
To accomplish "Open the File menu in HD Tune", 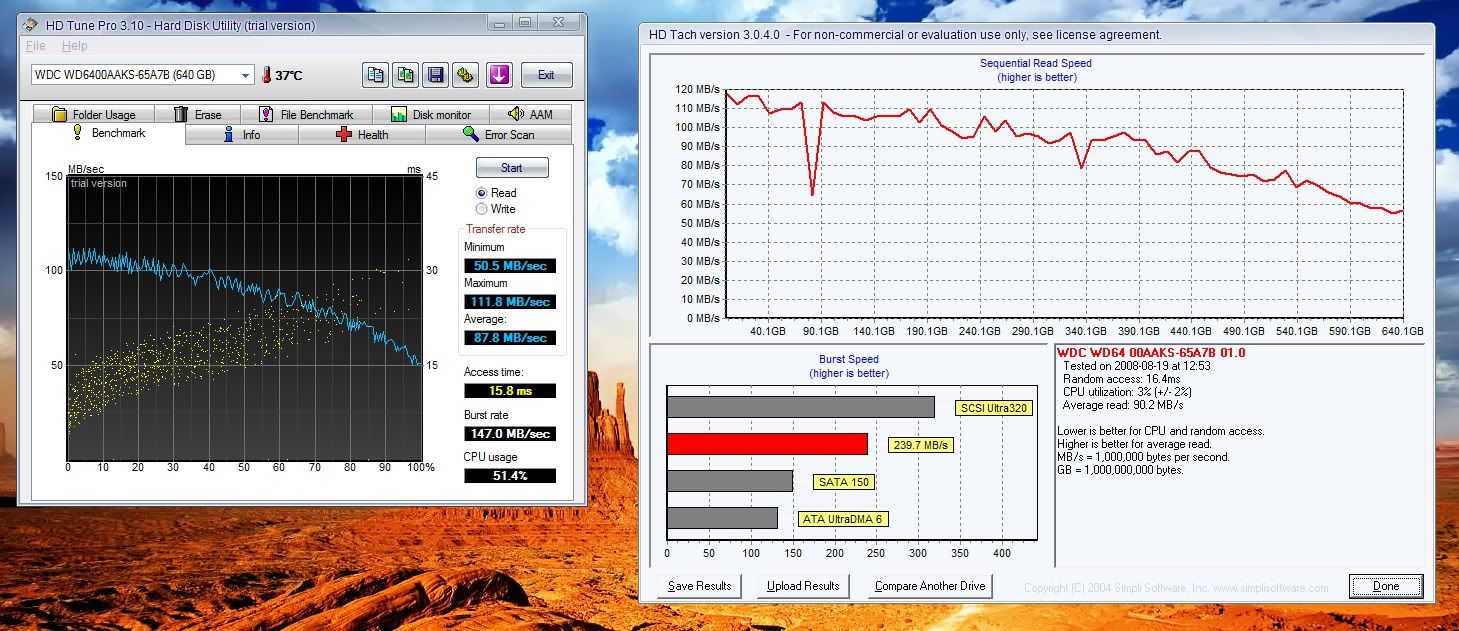I will [36, 46].
